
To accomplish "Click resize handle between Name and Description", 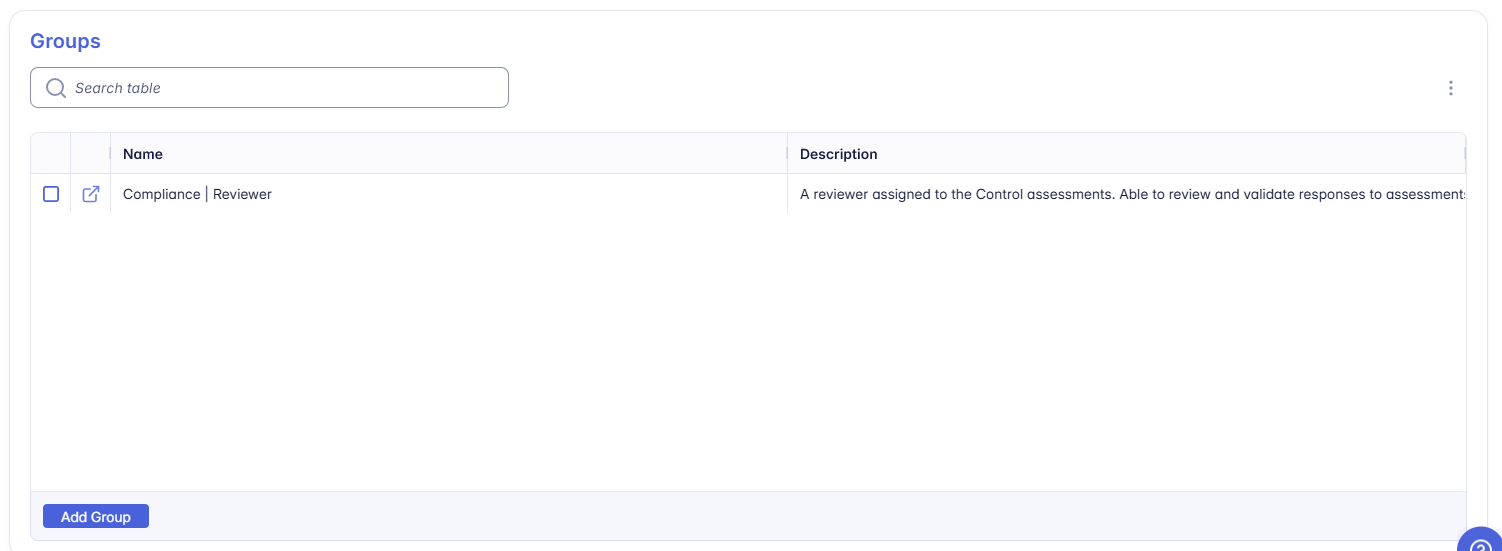I will 787,154.
